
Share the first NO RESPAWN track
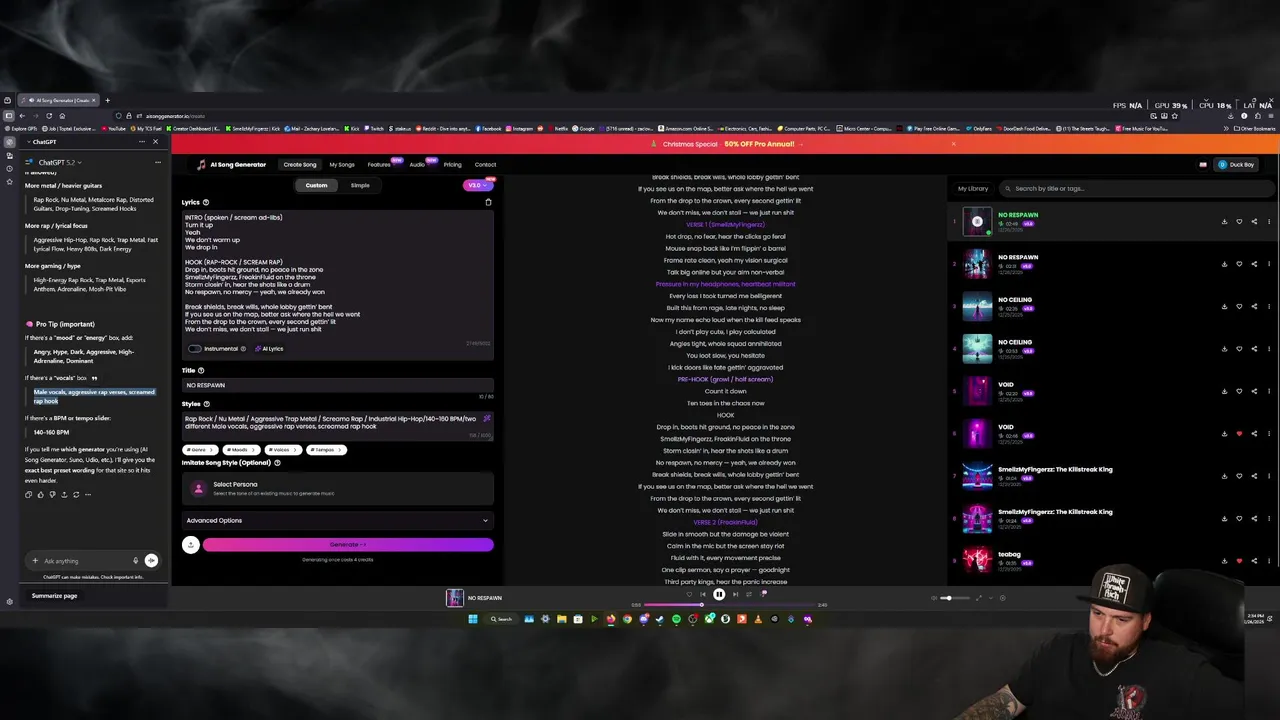1254,222
